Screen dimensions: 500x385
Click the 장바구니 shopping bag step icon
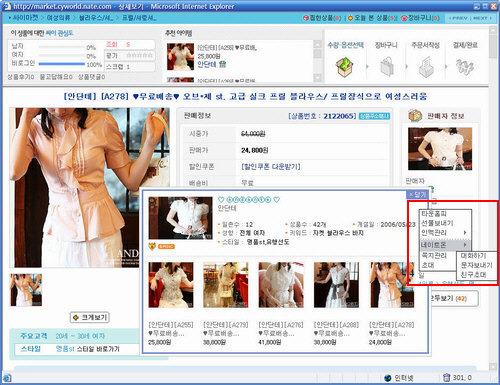(387, 66)
